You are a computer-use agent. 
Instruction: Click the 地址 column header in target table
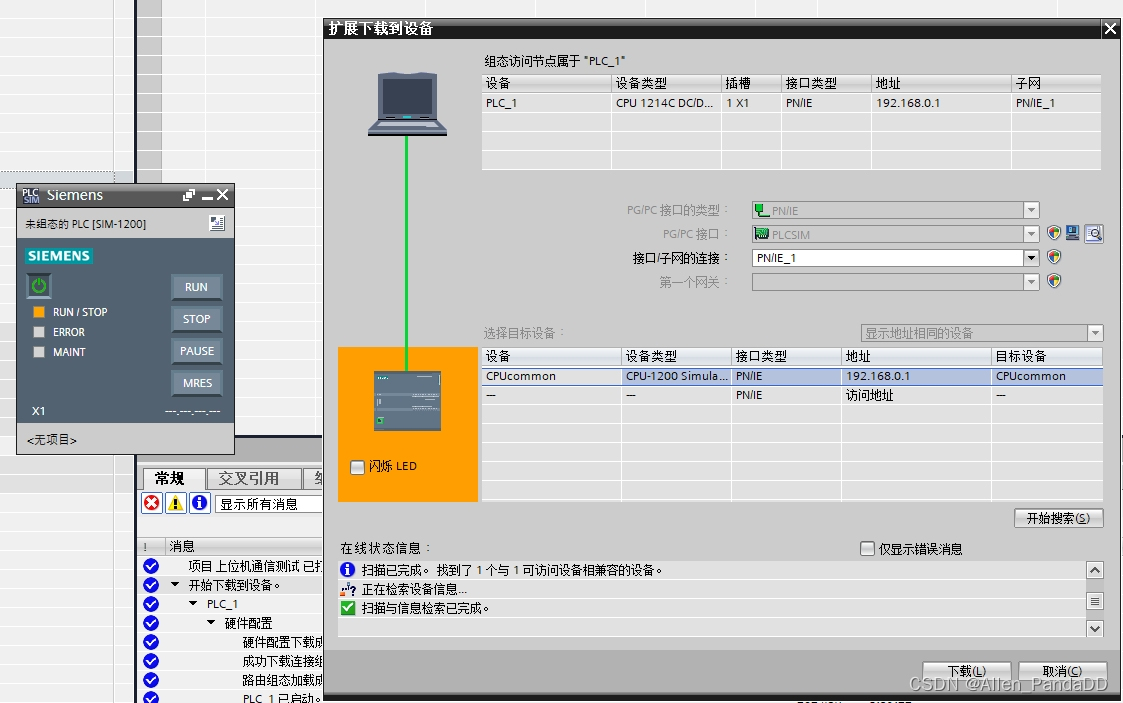point(917,356)
